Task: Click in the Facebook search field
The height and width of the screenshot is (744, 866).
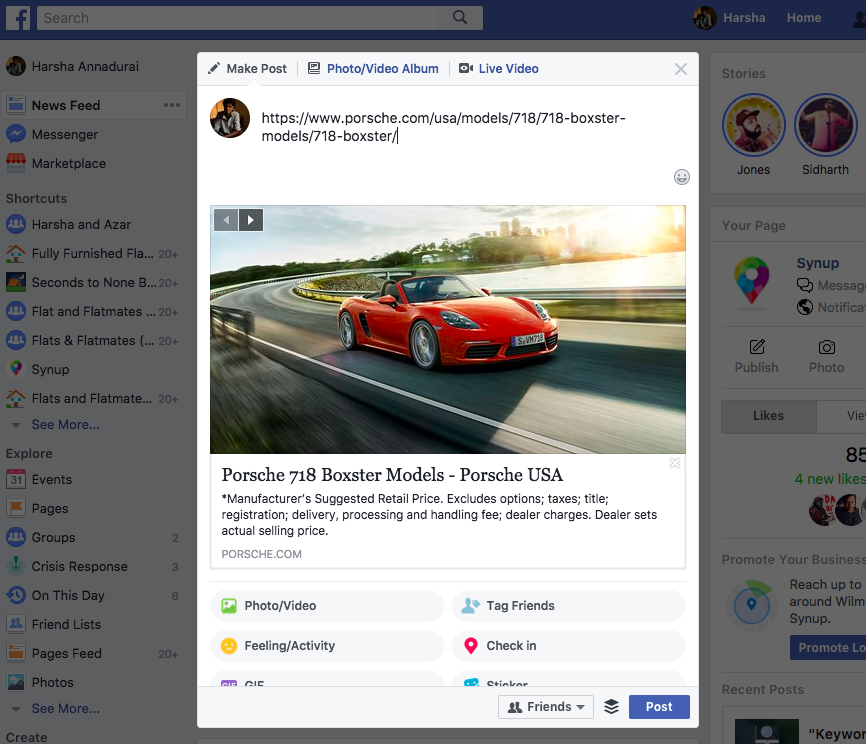Action: [x=237, y=18]
